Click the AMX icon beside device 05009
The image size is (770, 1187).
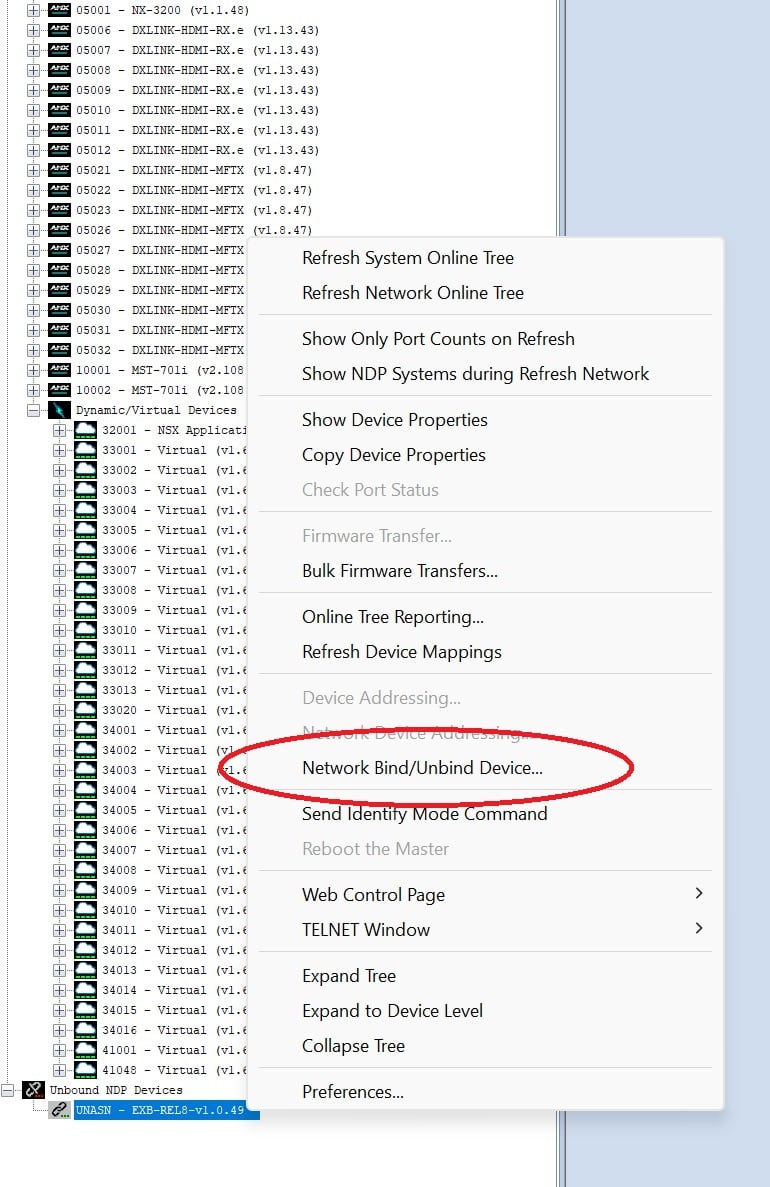click(59, 90)
